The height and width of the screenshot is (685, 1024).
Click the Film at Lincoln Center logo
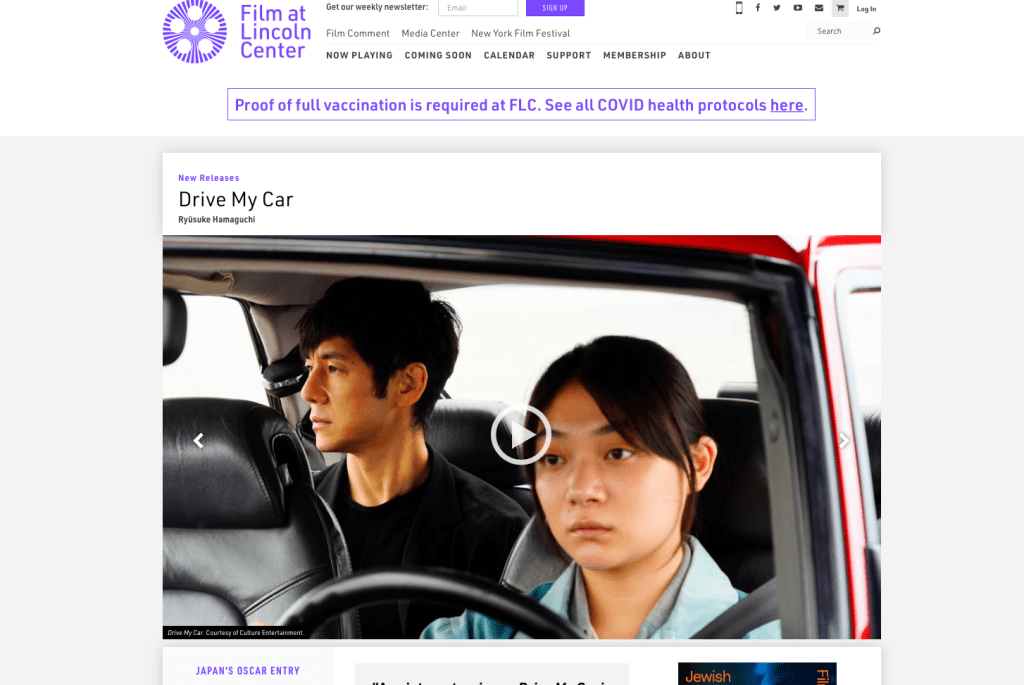234,32
